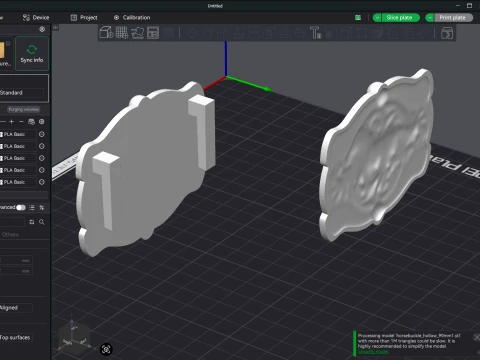Click the Print plate button

coord(452,17)
